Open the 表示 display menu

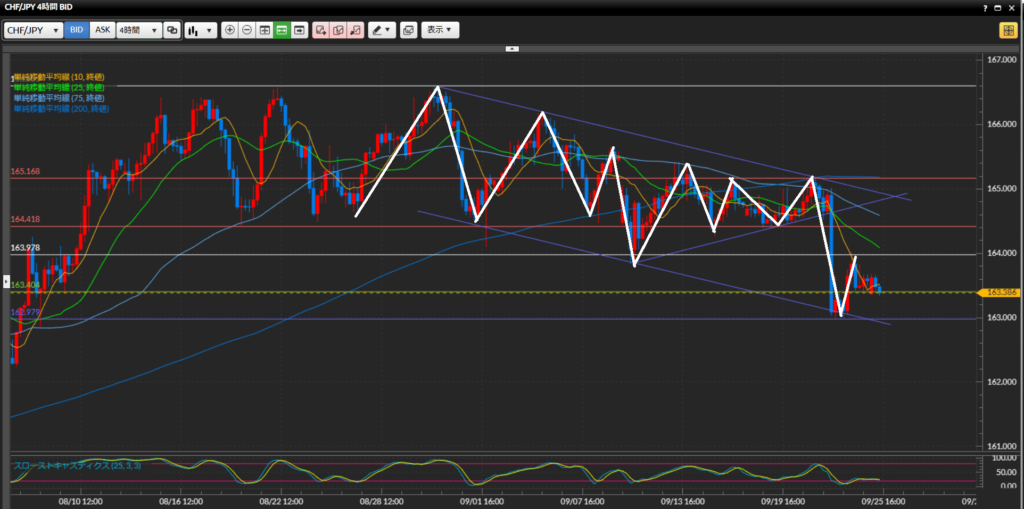click(x=440, y=30)
